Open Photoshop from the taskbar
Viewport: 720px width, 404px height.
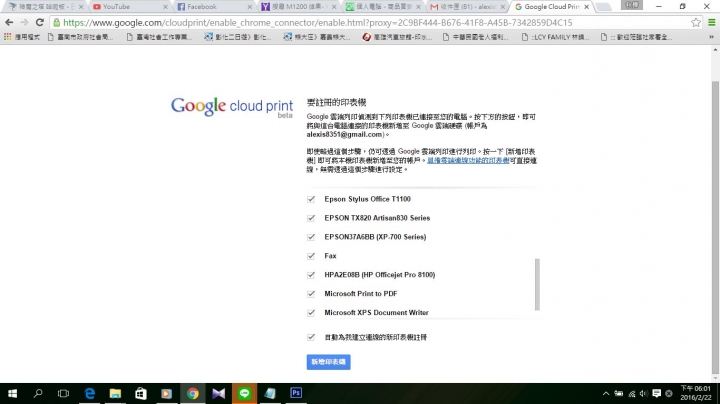click(296, 393)
